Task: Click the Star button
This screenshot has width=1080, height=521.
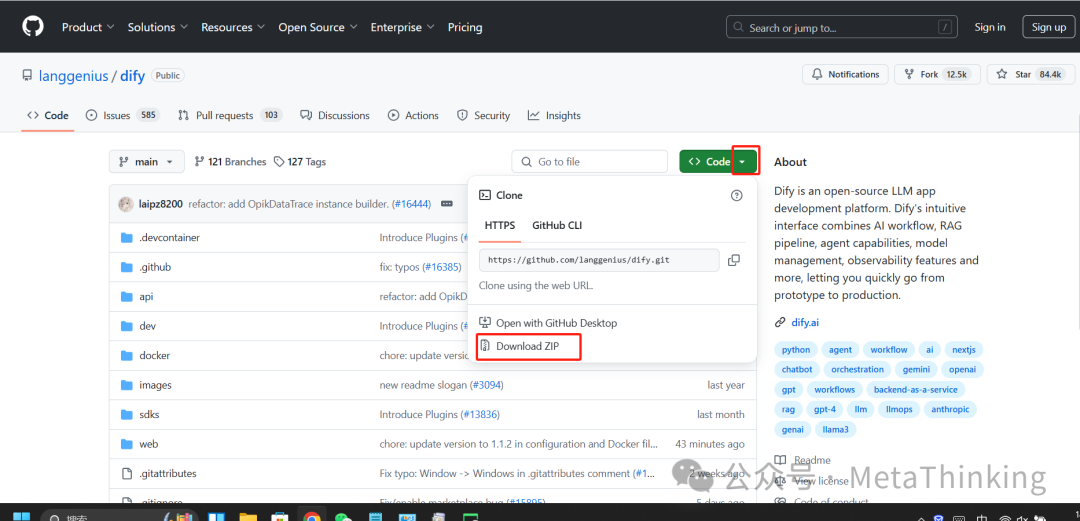Action: pos(1030,74)
